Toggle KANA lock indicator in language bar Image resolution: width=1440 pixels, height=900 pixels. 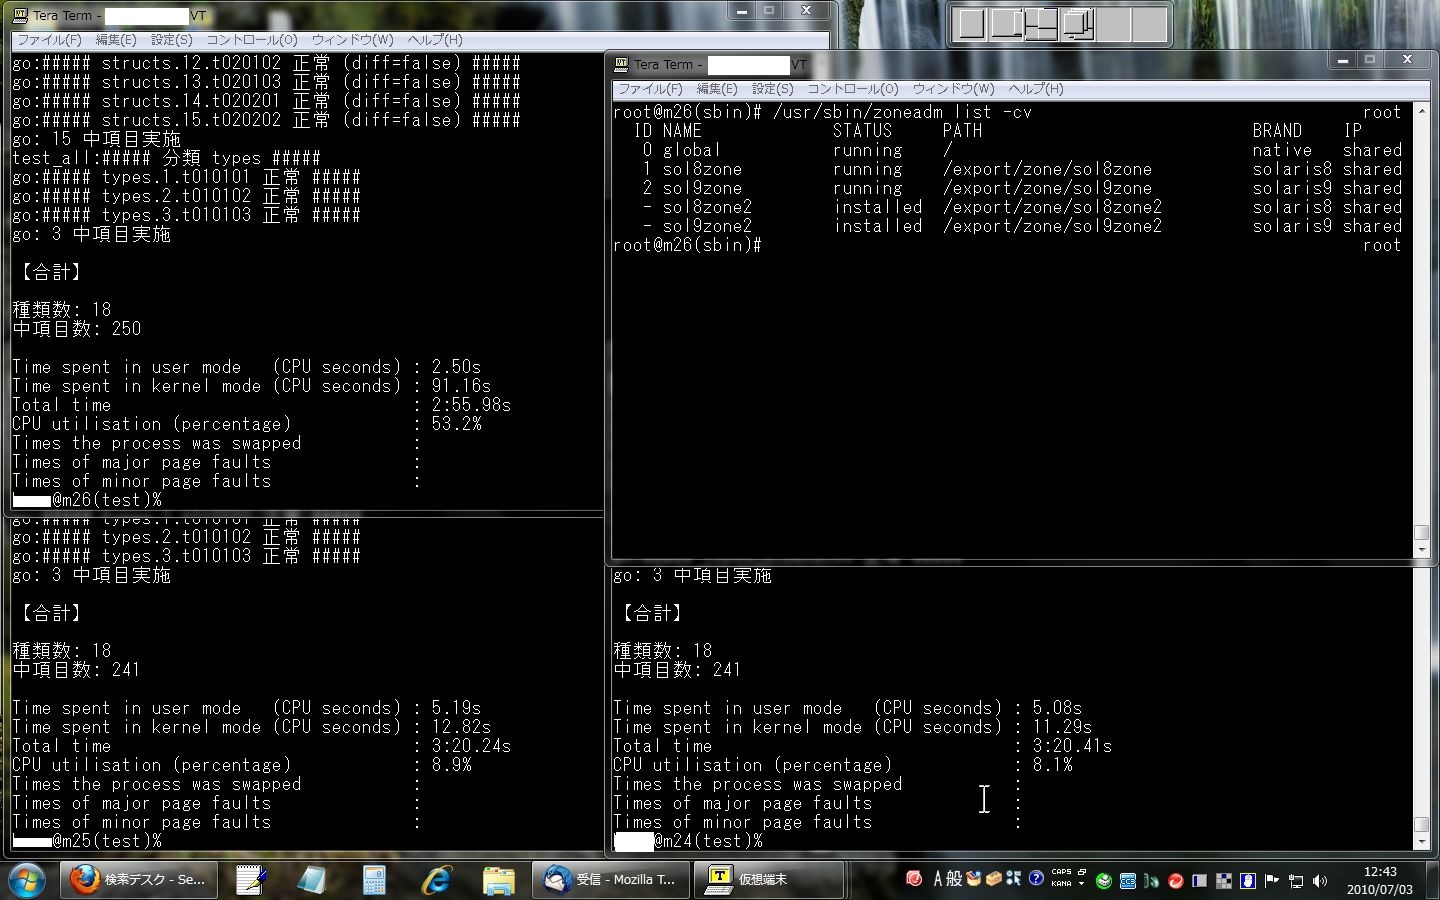point(1061,884)
